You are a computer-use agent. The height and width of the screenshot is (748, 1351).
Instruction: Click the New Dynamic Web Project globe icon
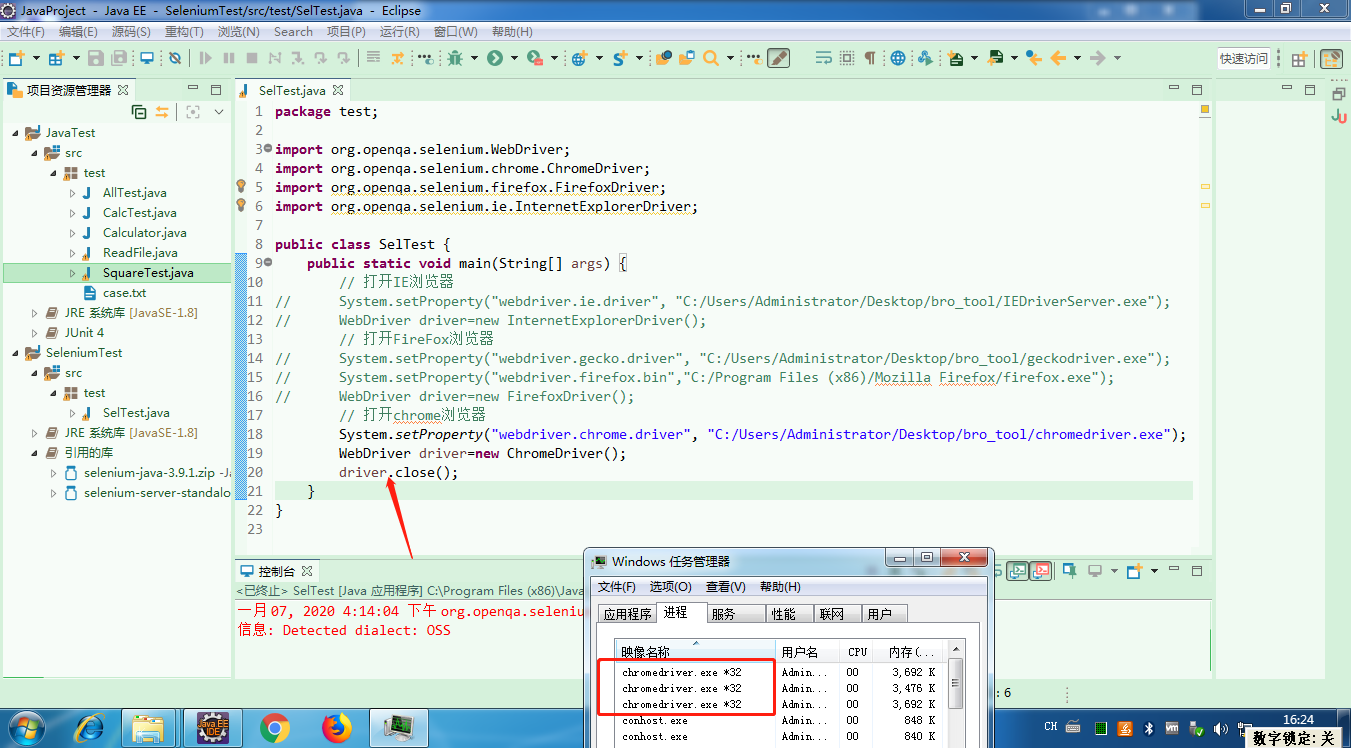click(579, 58)
